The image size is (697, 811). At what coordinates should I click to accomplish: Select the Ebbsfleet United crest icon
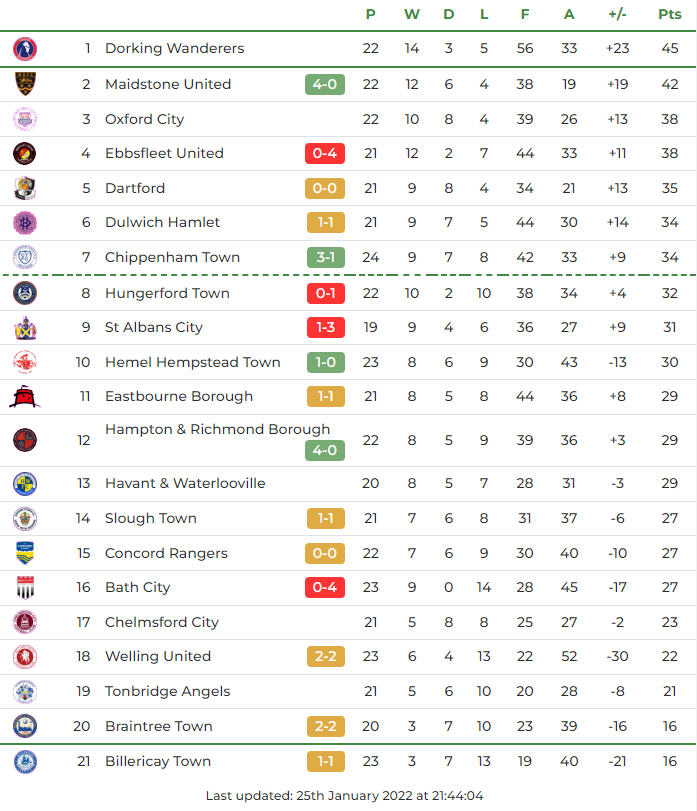25,153
